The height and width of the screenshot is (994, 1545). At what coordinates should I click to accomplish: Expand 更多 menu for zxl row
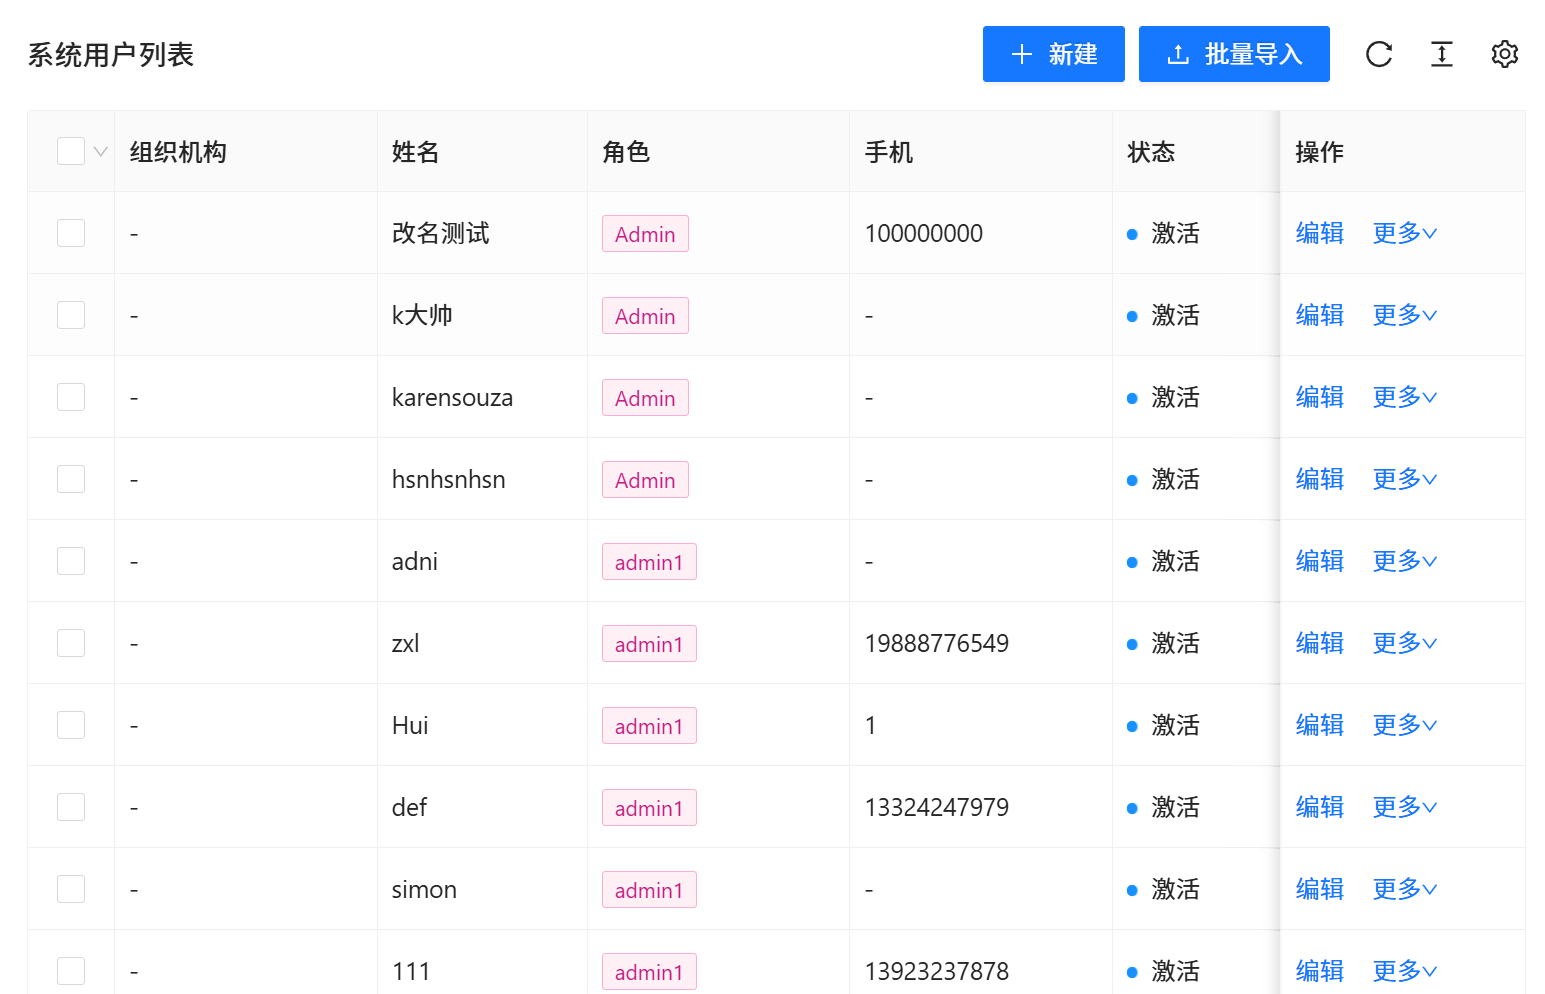point(1405,643)
